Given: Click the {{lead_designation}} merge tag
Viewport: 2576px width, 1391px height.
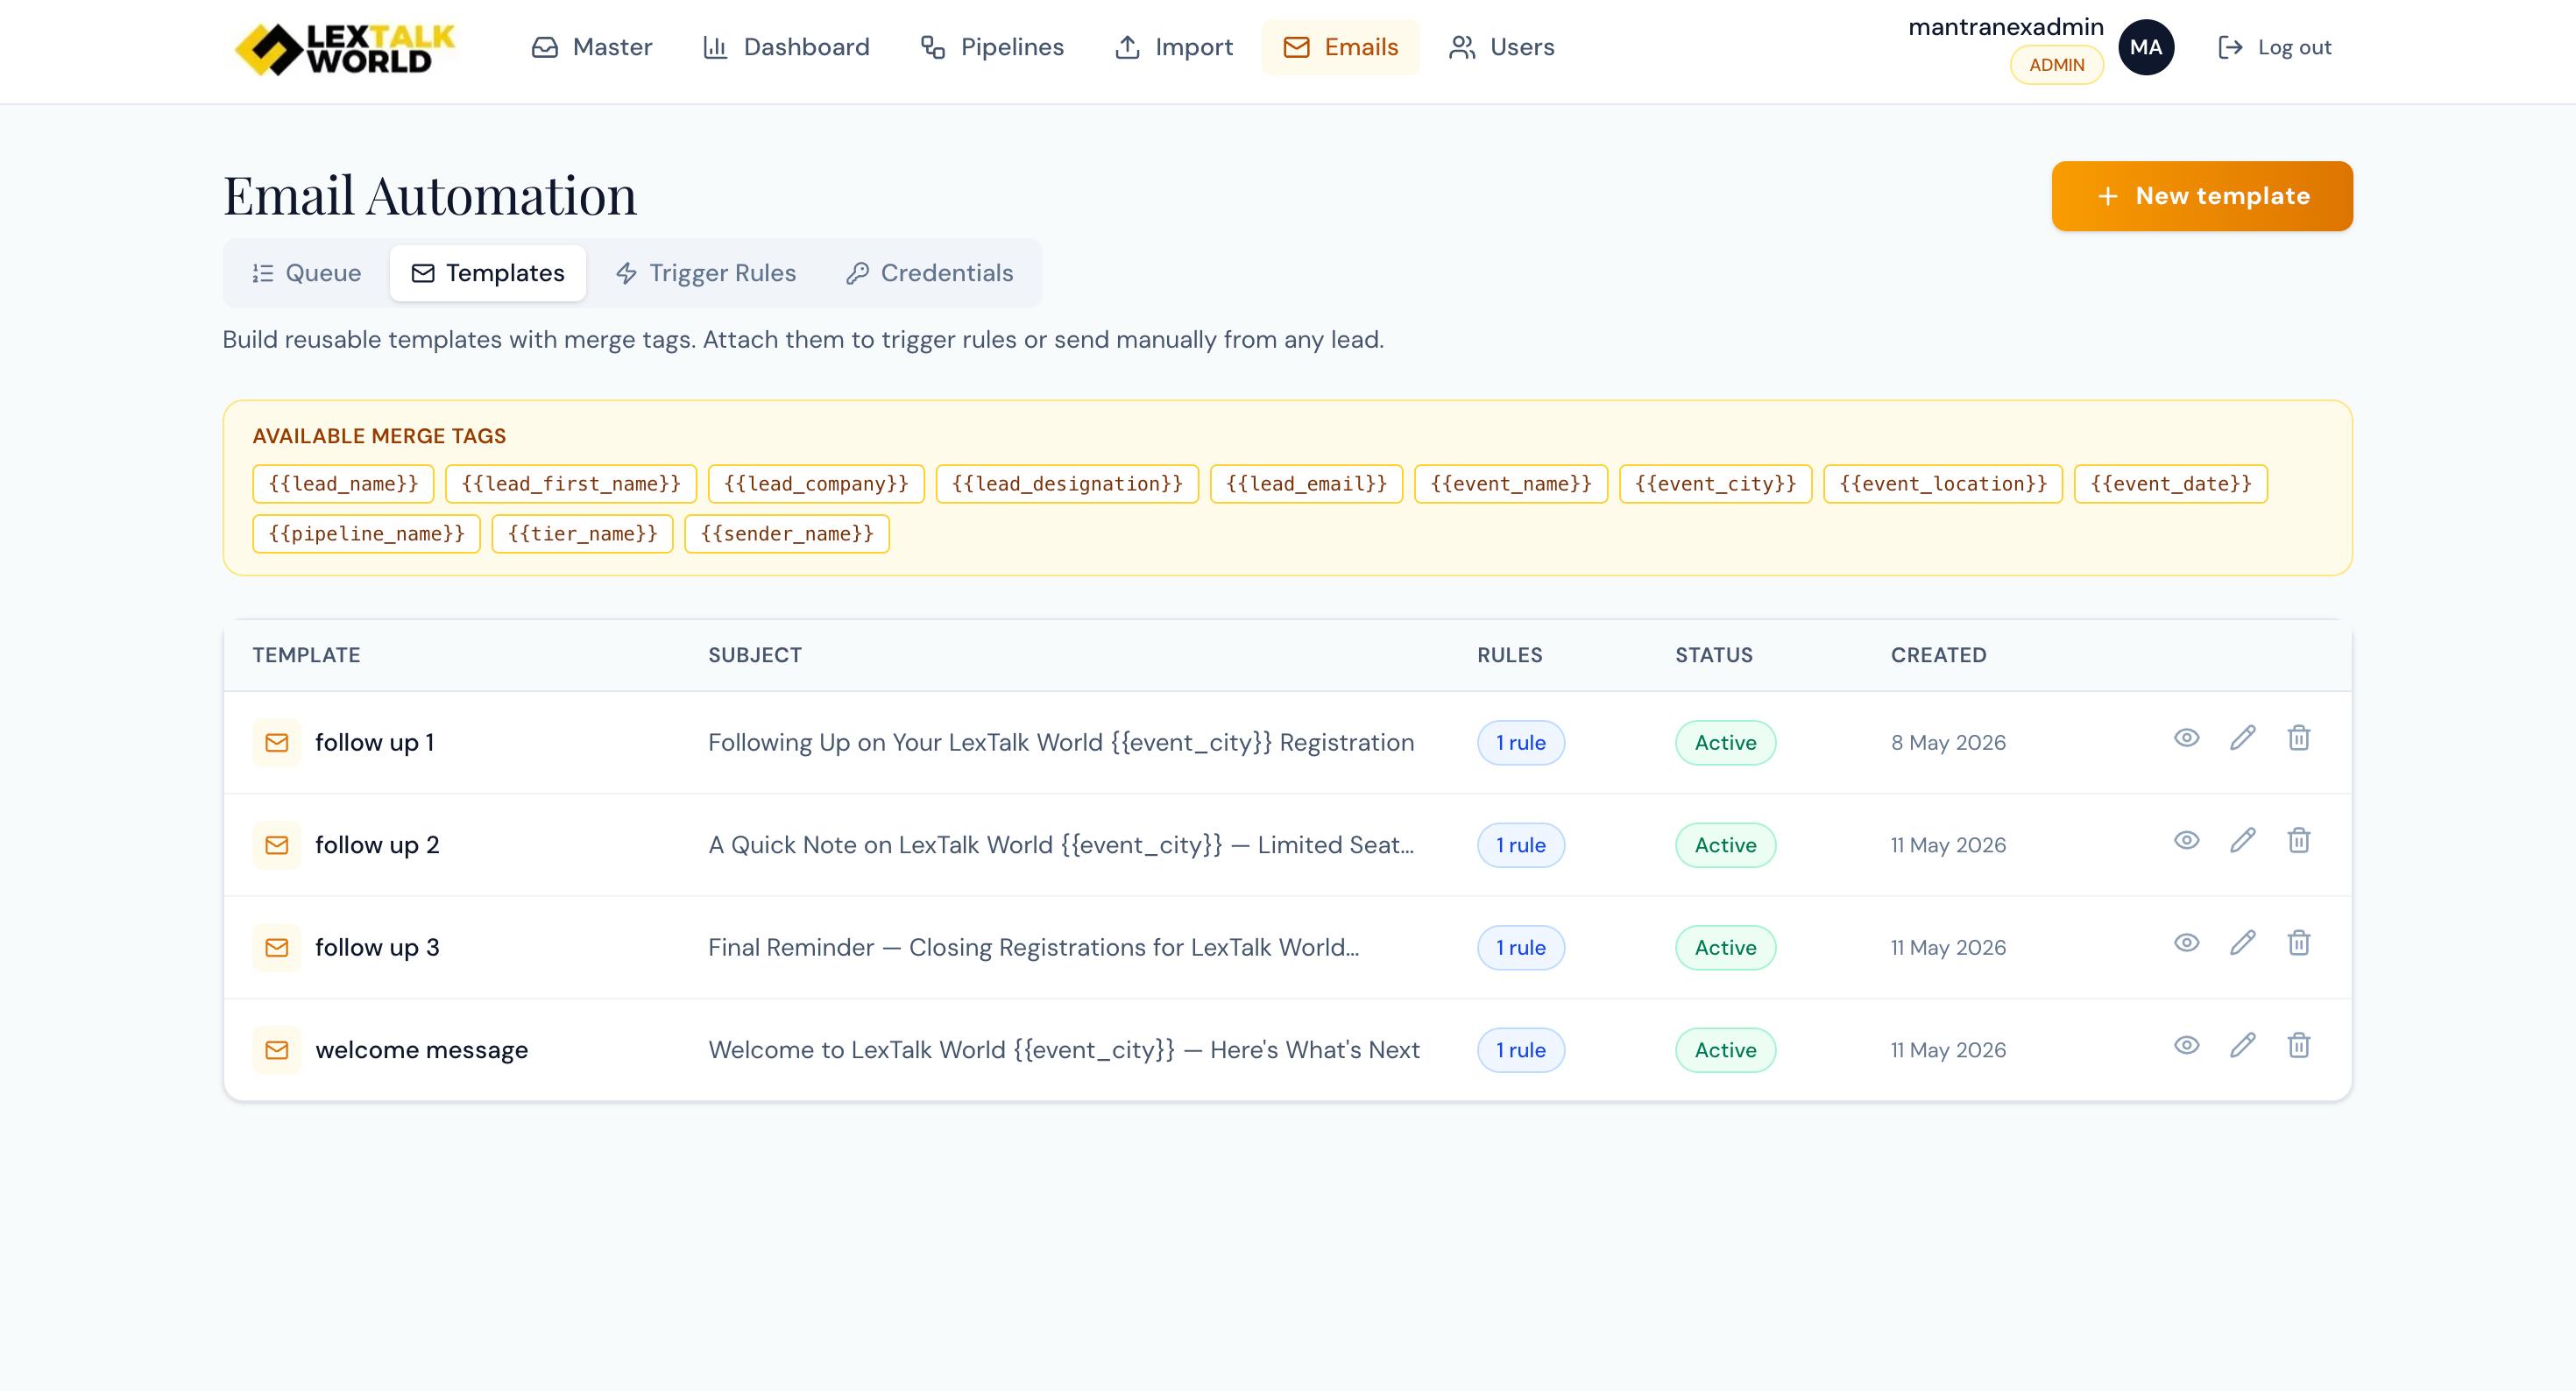Looking at the screenshot, I should 1067,484.
